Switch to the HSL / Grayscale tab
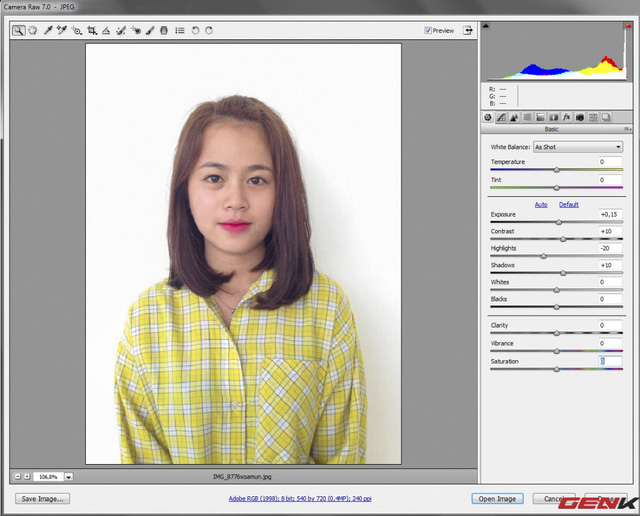Screen dimensions: 640x516 click(x=527, y=118)
